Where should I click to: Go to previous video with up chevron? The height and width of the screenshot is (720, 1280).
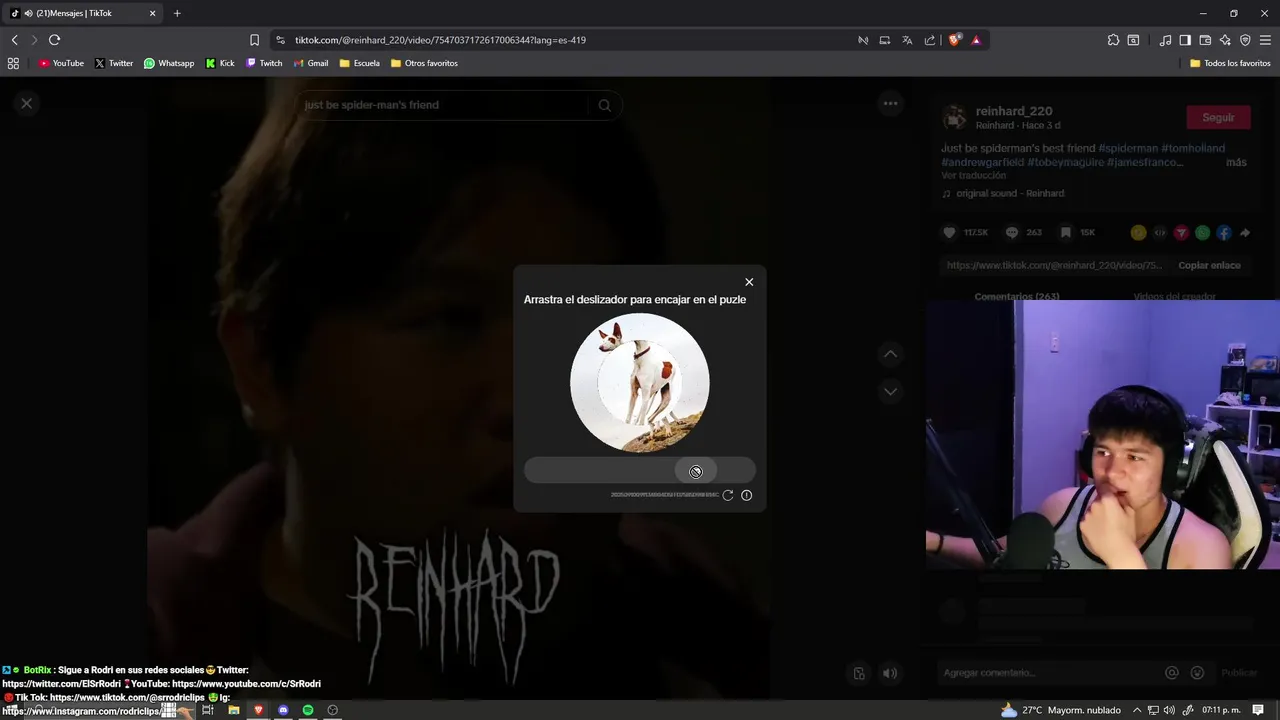pos(890,354)
